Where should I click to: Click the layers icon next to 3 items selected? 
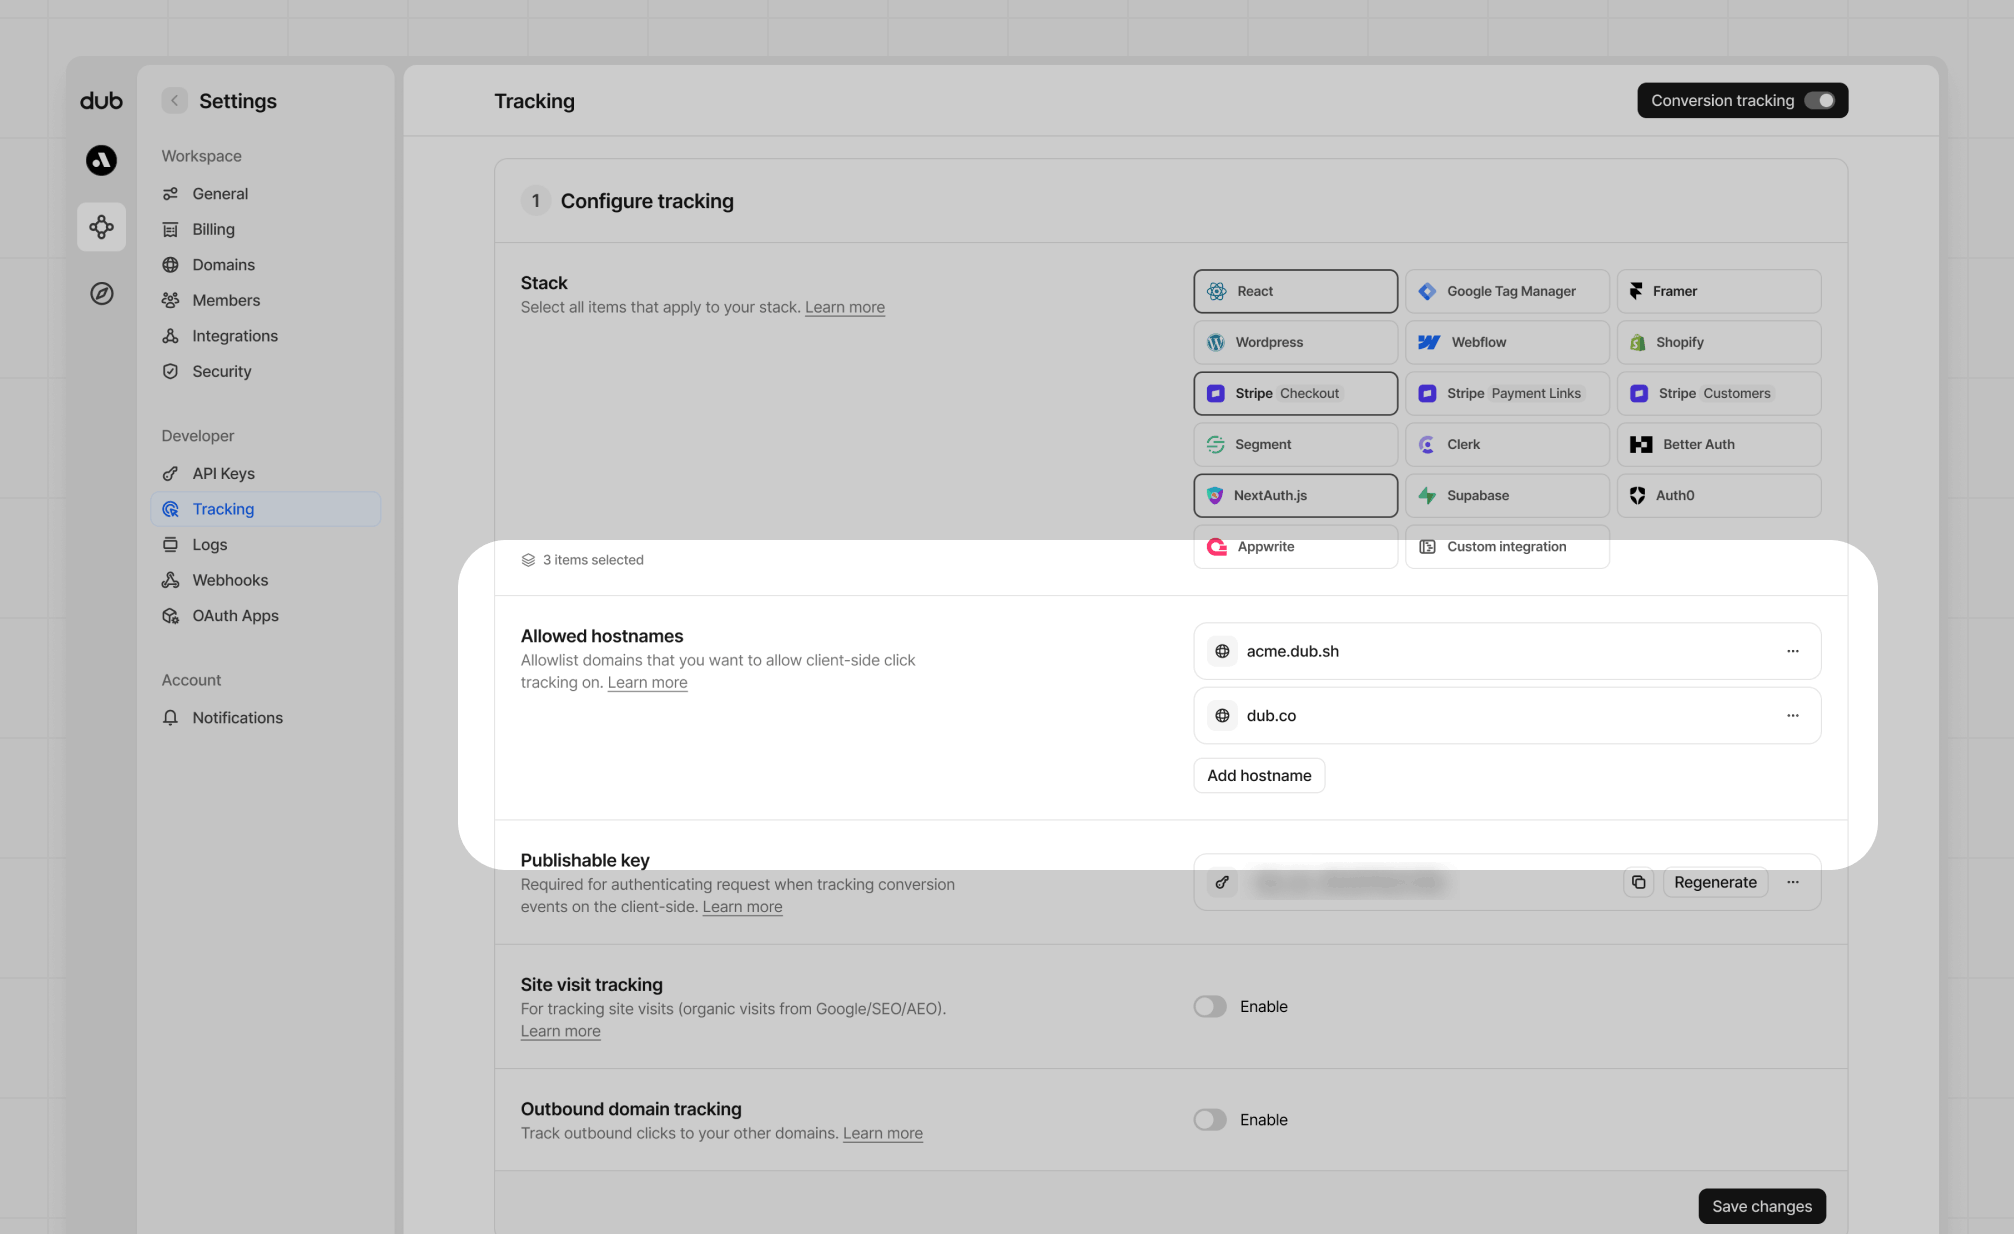click(528, 560)
